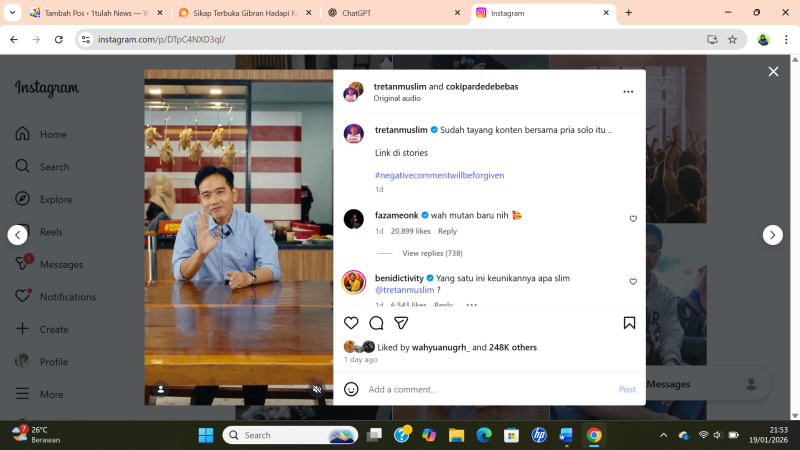Open weather widget showing 26°C

click(x=36, y=435)
